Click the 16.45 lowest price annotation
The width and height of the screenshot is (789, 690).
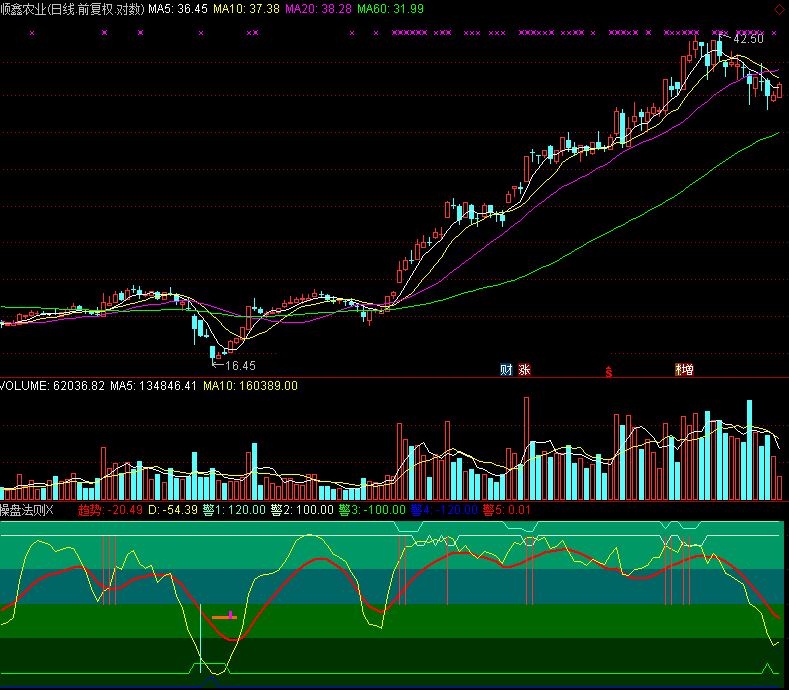[x=240, y=366]
